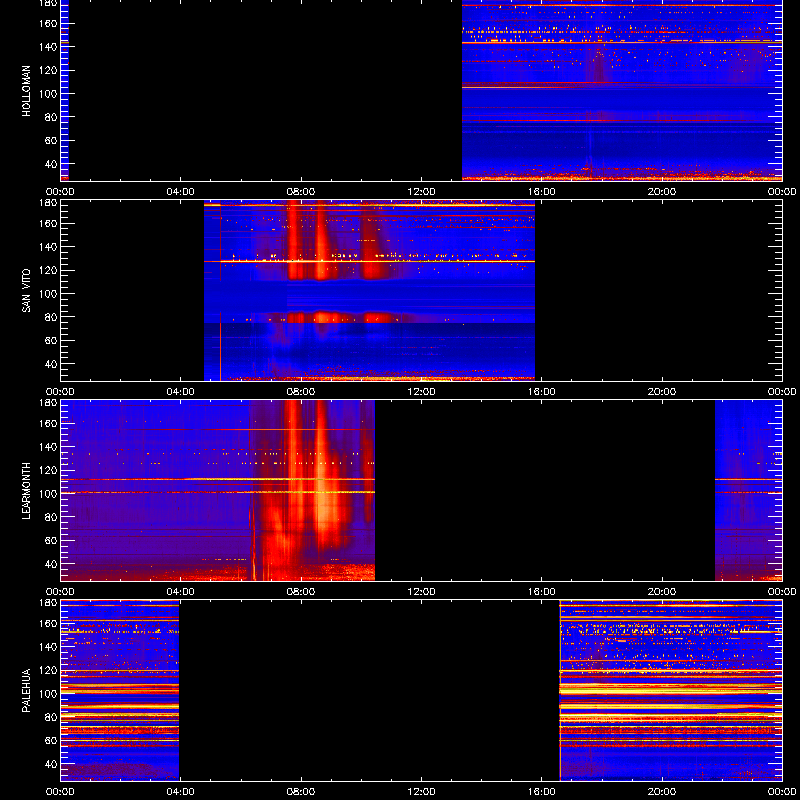Select the 160 frequency label on Holloman axis
800x800 pixels.
pyautogui.click(x=50, y=23)
